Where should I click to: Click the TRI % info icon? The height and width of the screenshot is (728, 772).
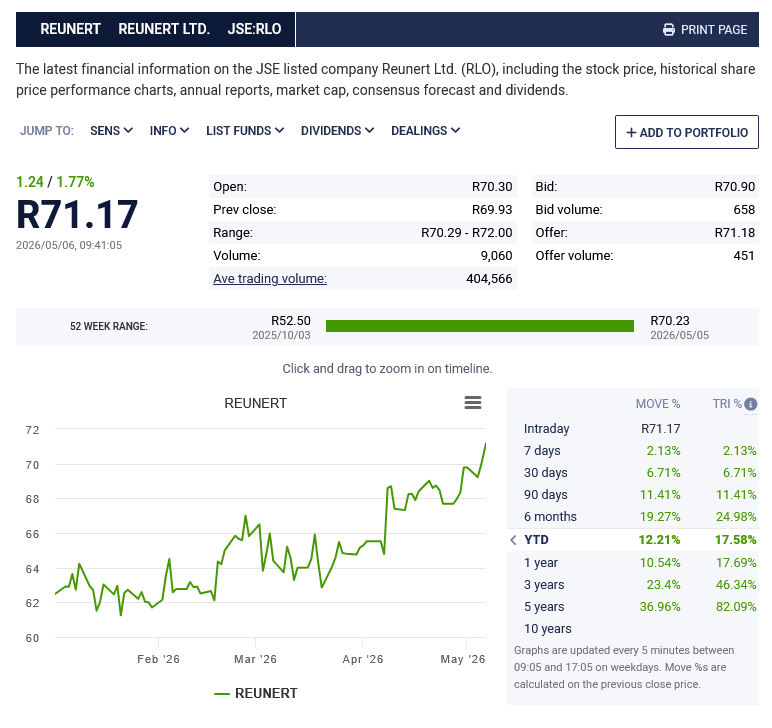[x=750, y=404]
